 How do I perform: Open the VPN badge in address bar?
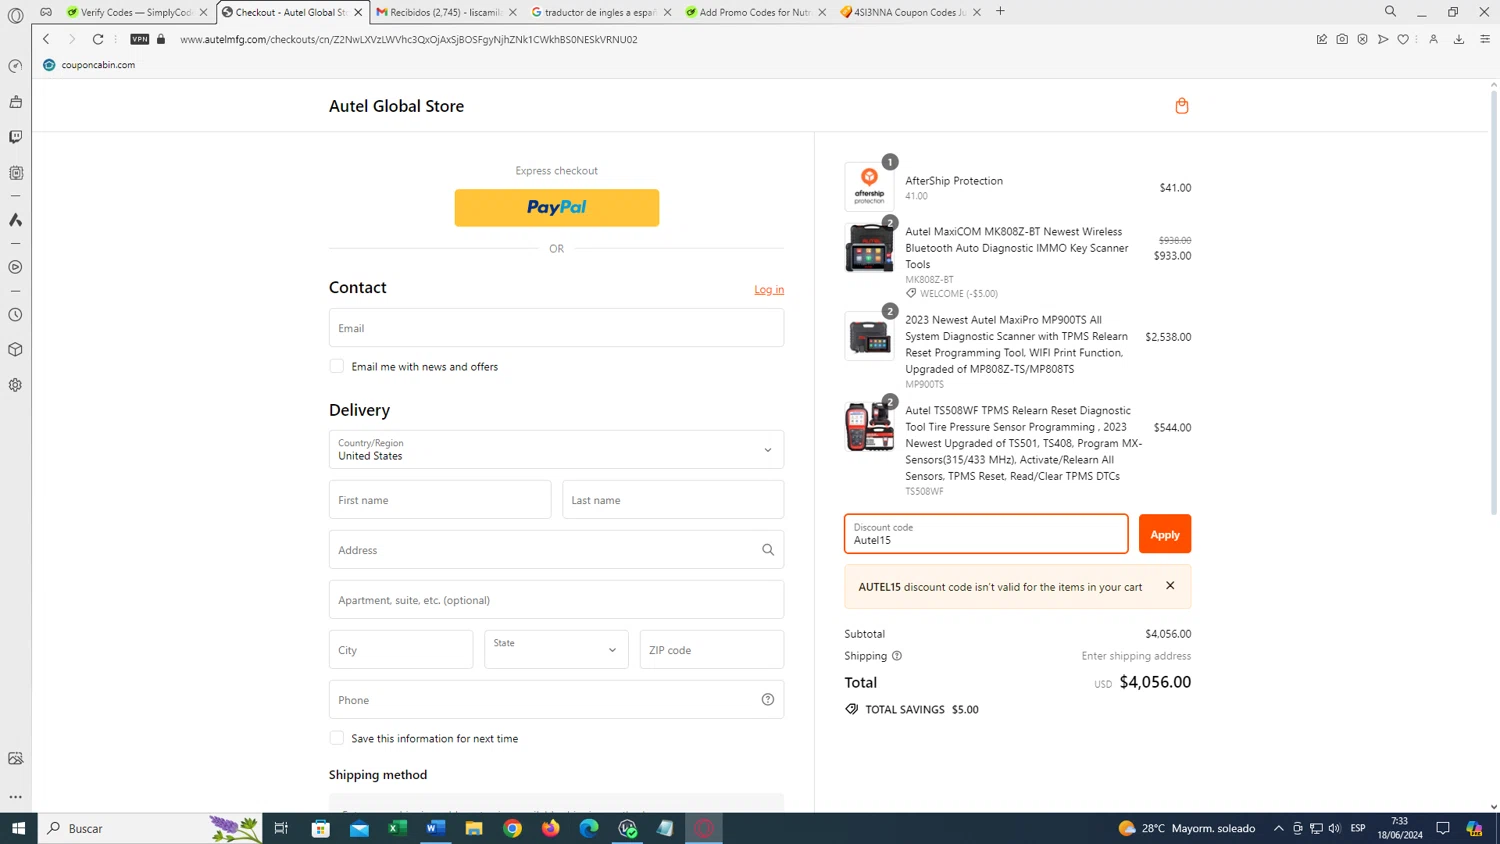pos(140,39)
